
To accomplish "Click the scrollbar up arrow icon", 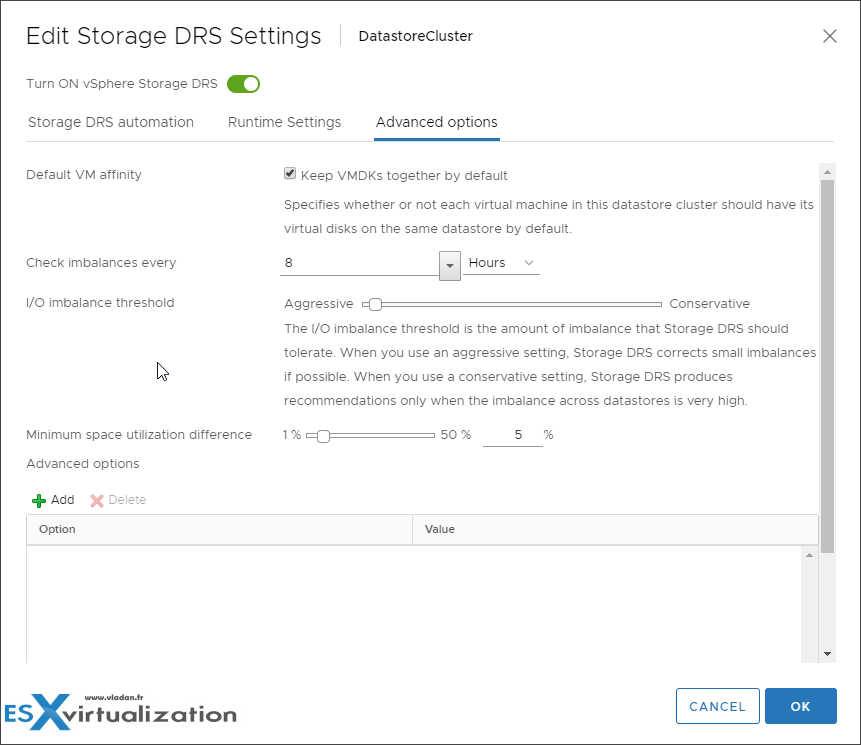I will 827,171.
